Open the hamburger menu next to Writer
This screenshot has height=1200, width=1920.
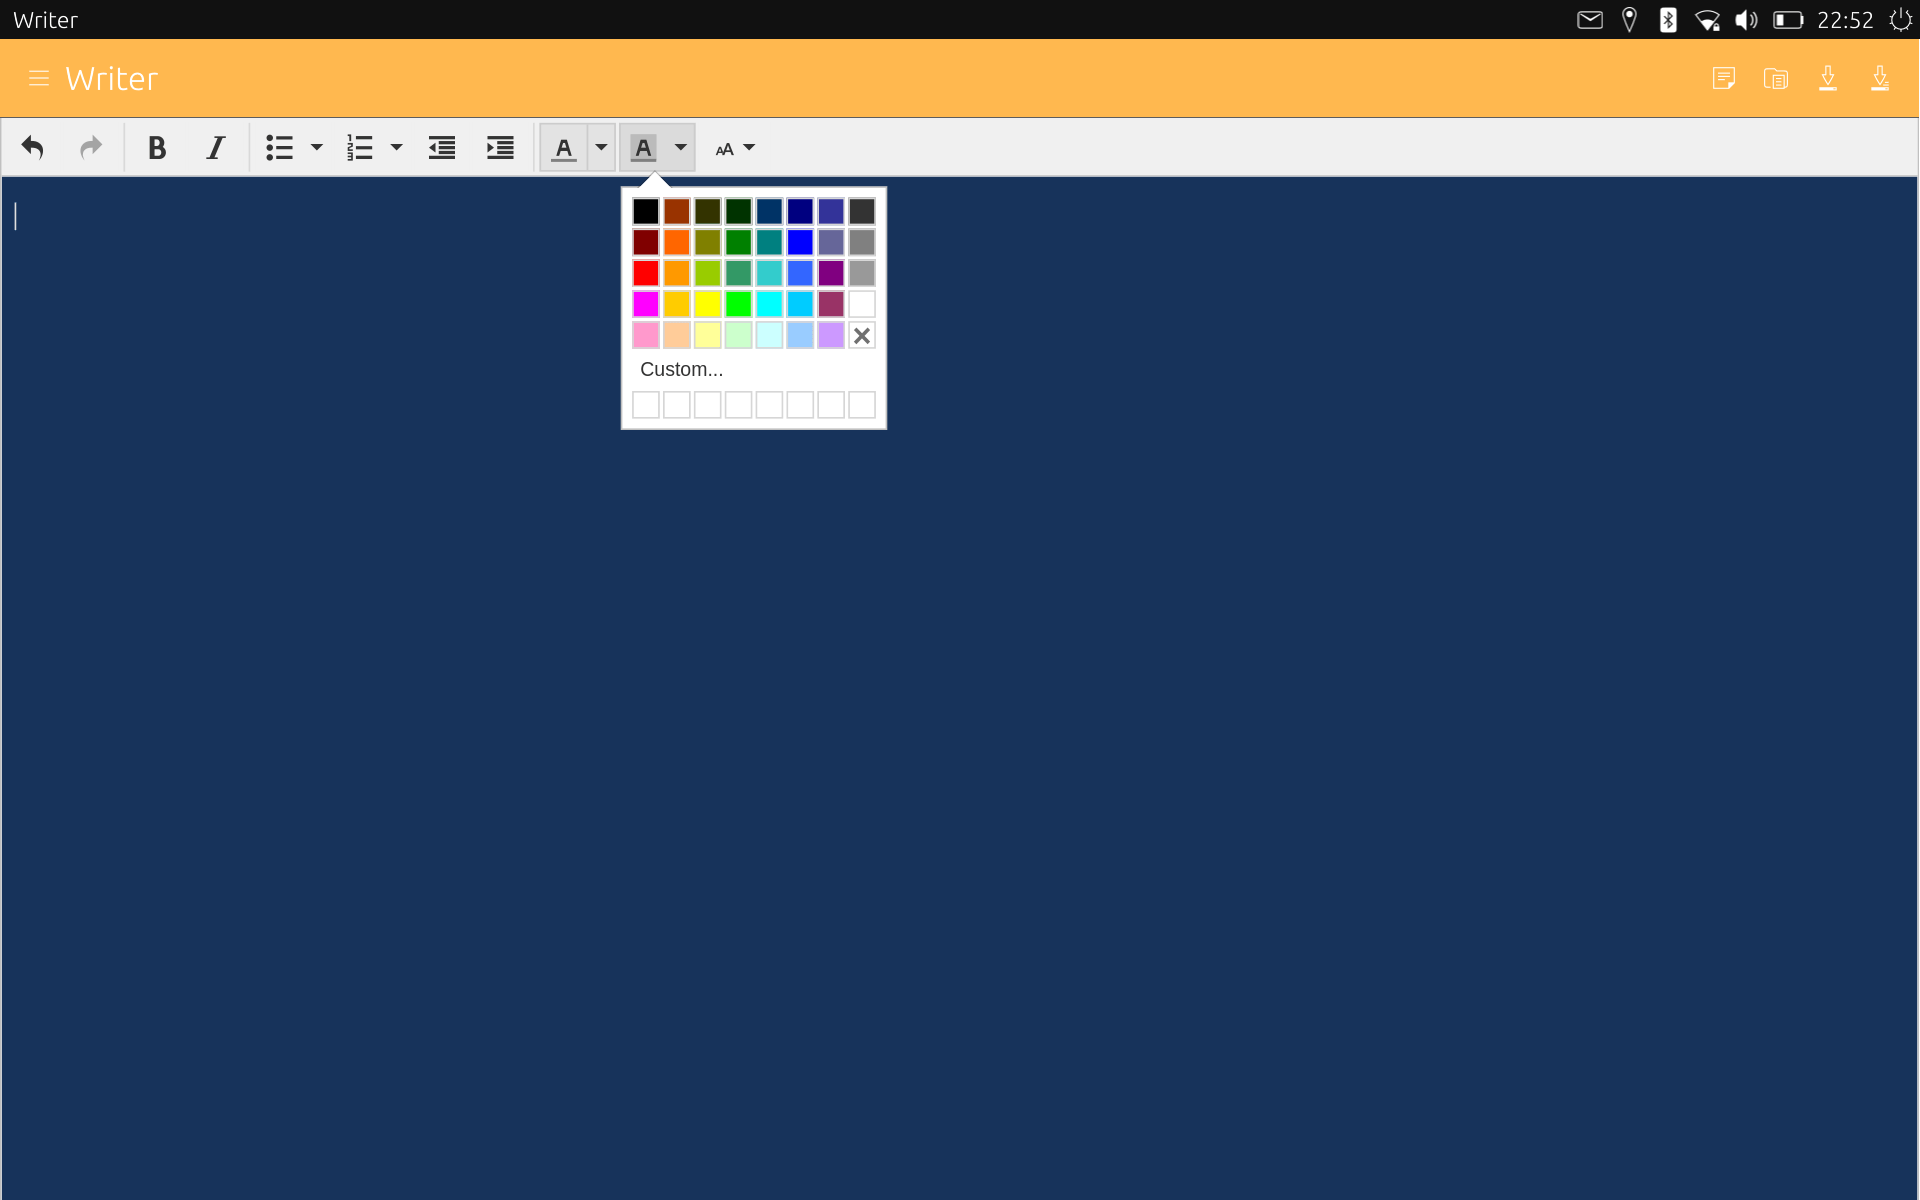click(39, 78)
